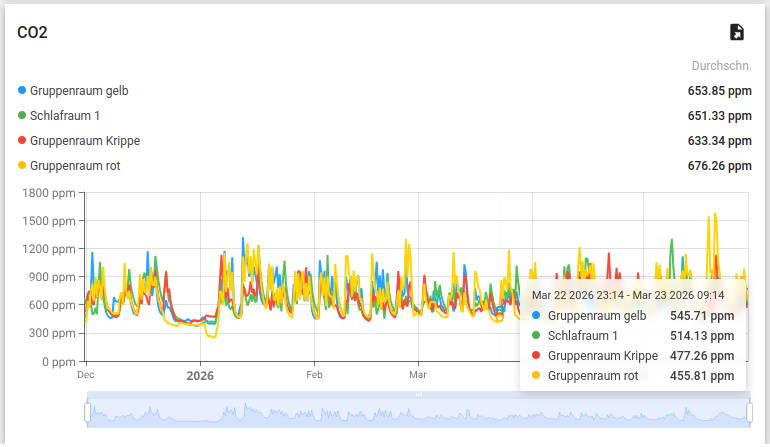
Task: Click the 1200 ppm axis label
Action: (49, 249)
